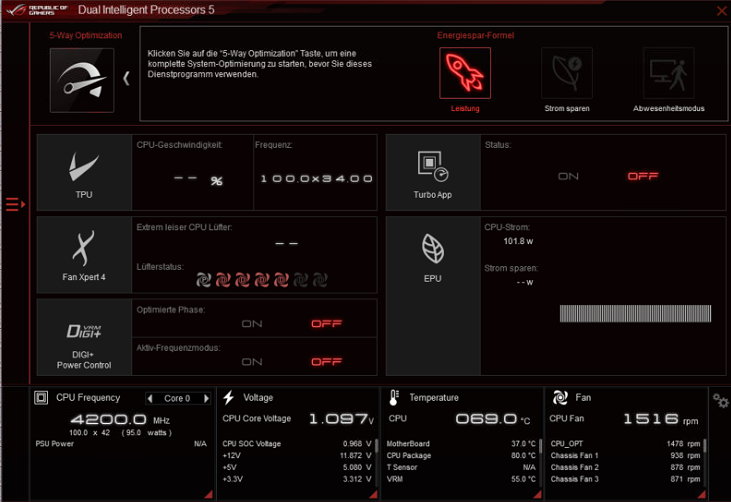Click the Voltage lightning bolt icon
The image size is (731, 502).
tap(228, 398)
